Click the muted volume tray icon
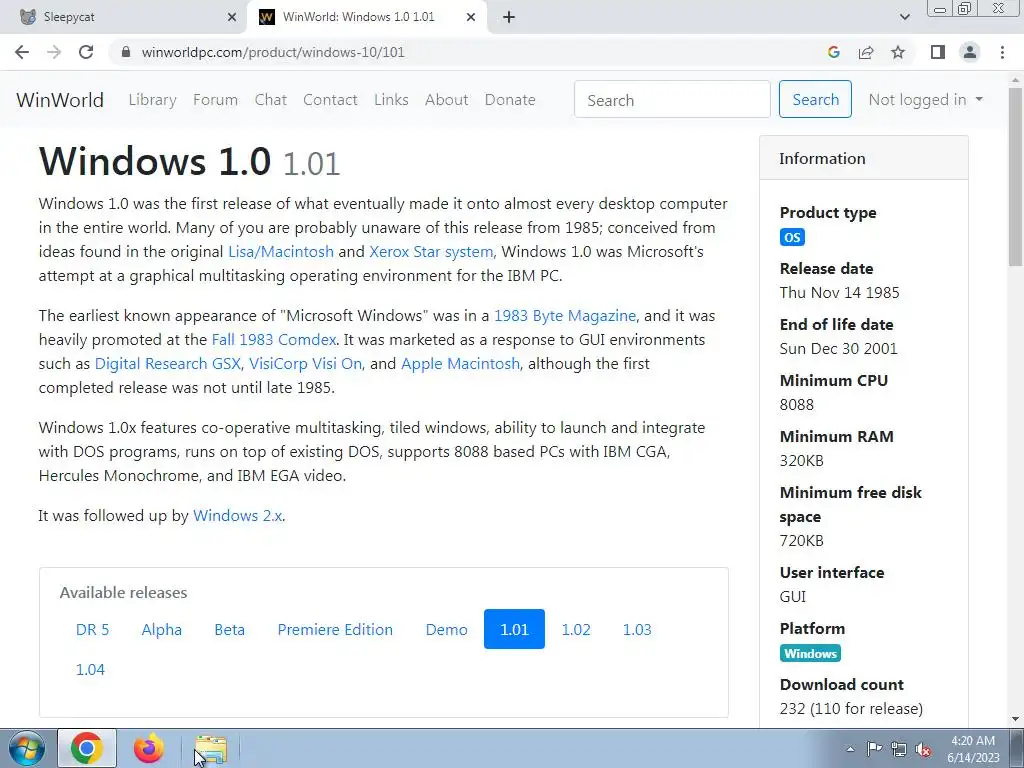This screenshot has height=768, width=1024. [x=923, y=749]
